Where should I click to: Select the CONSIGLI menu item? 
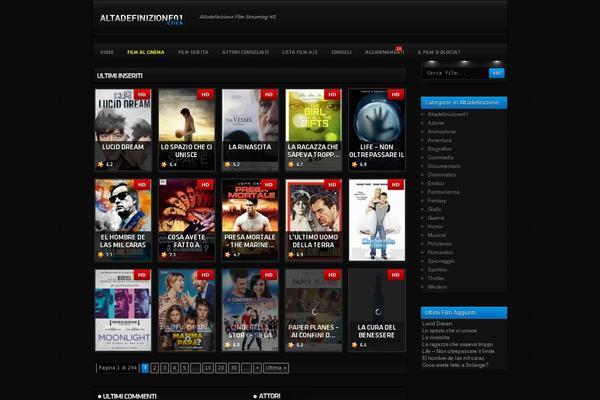point(341,52)
